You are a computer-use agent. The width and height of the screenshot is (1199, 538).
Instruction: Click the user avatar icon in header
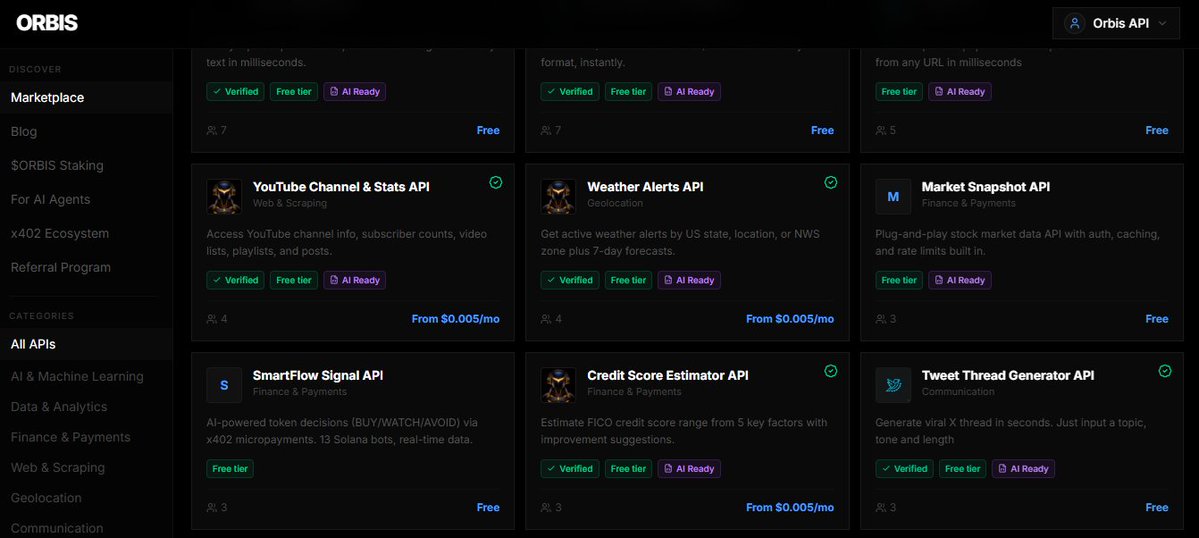1074,24
